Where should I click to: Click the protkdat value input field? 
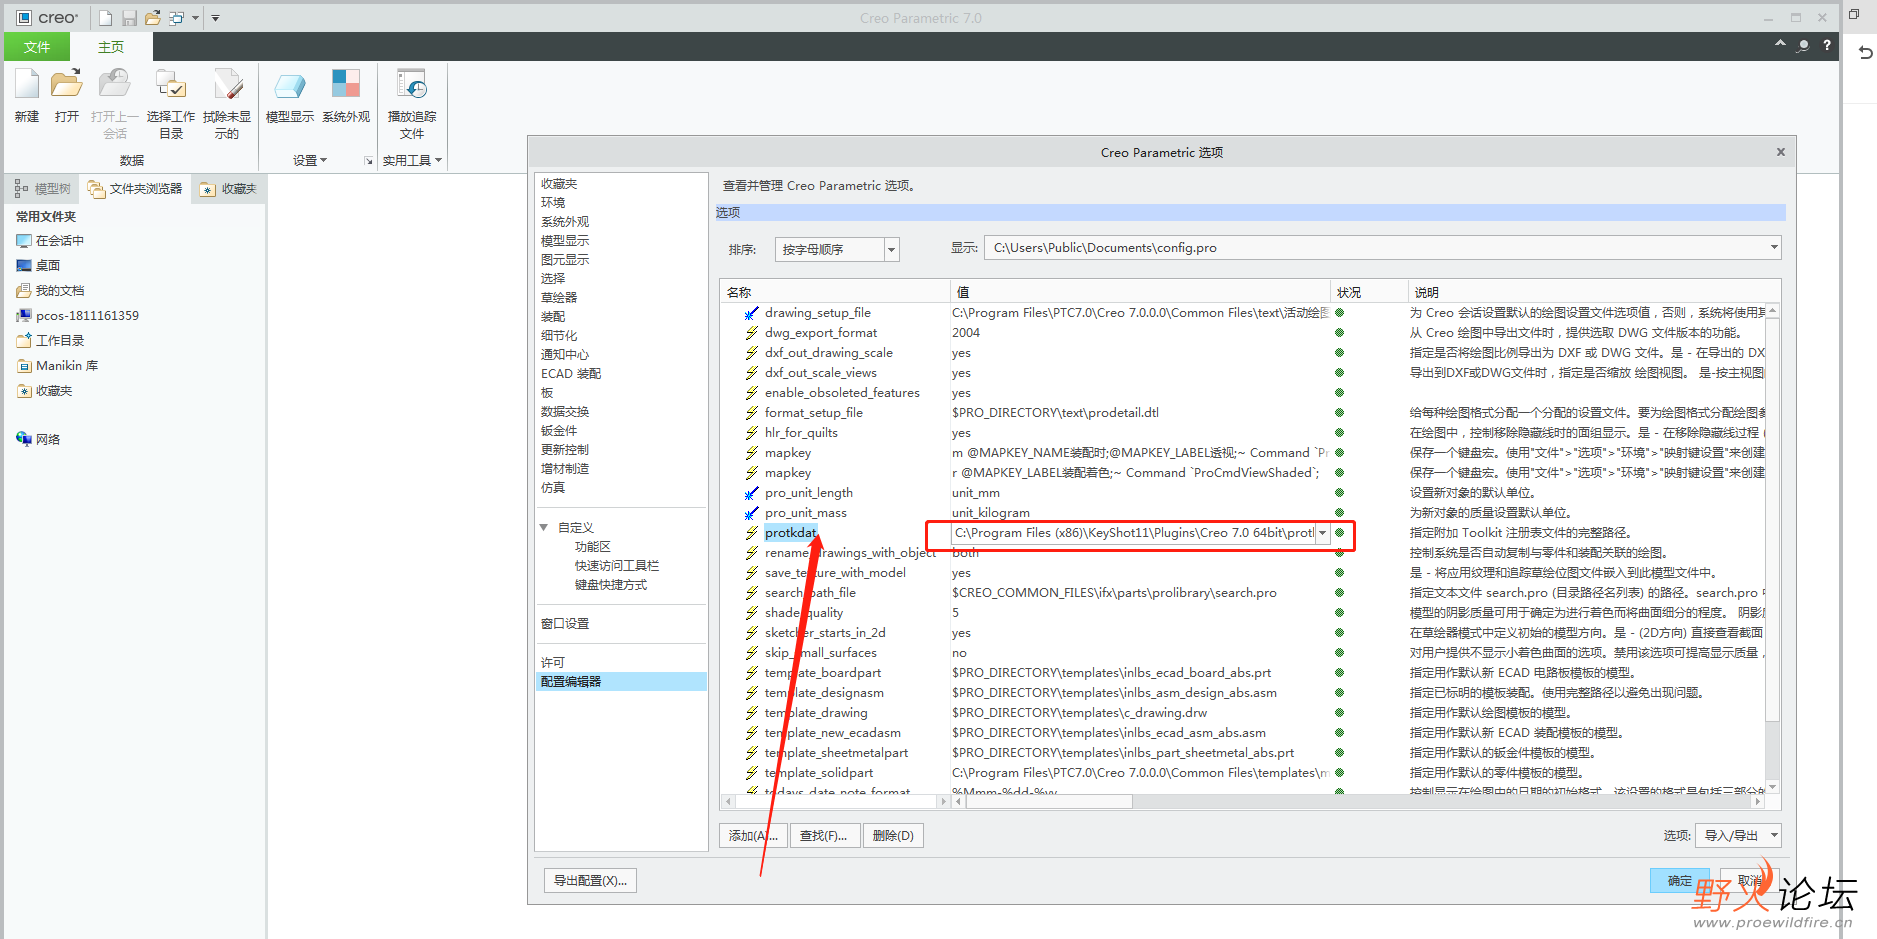coord(1133,533)
